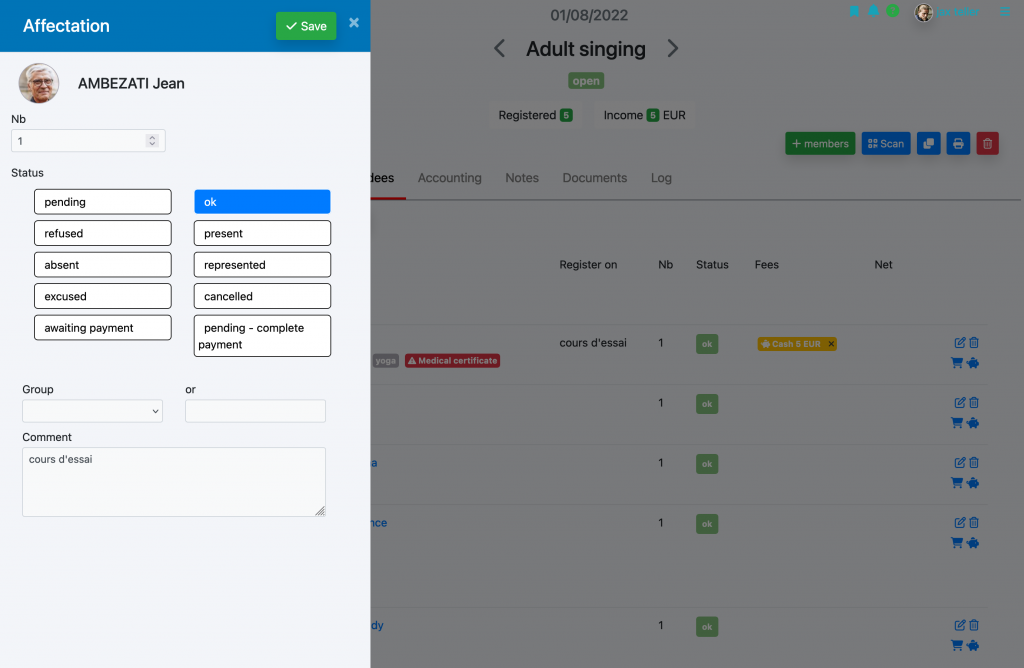1024x668 pixels.
Task: Set status to excused
Action: 103,296
